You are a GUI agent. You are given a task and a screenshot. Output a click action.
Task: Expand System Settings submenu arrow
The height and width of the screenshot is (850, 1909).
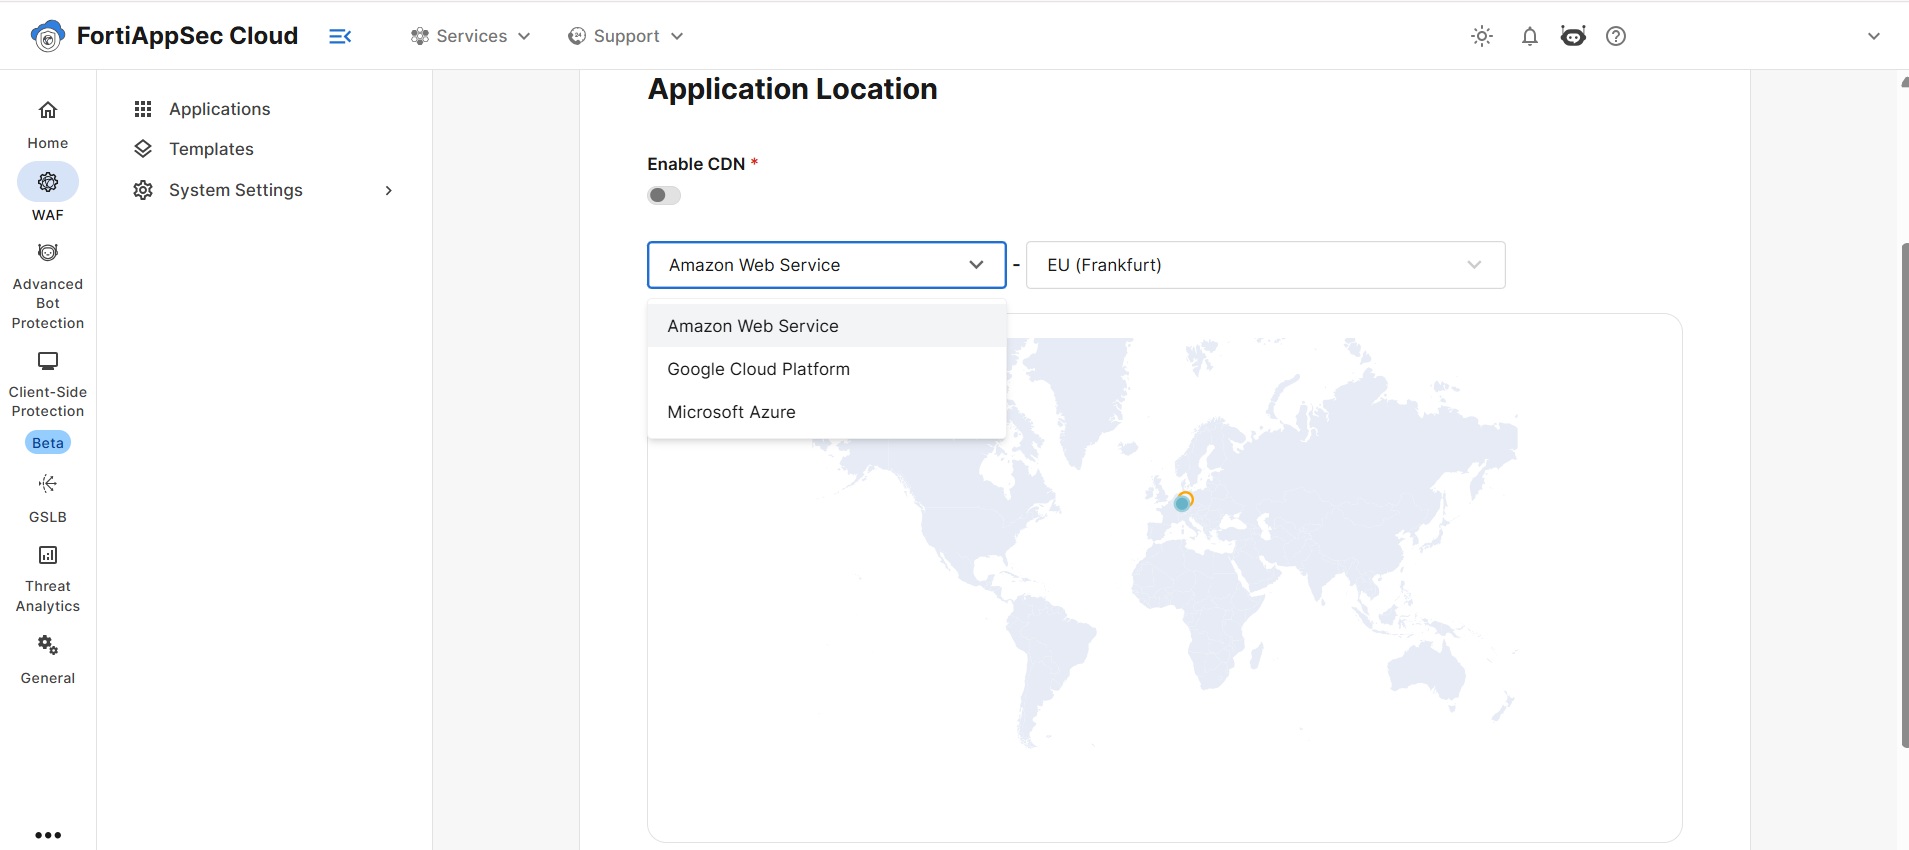(389, 190)
